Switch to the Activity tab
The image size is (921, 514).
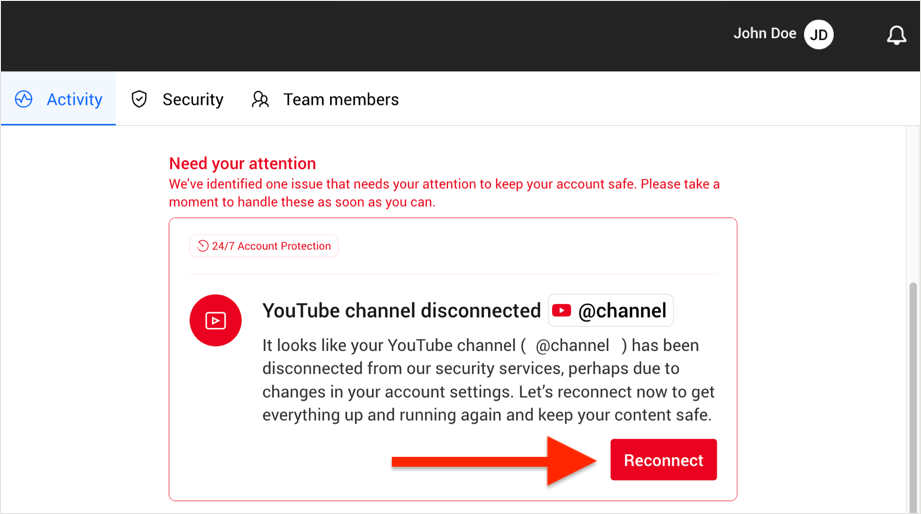pyautogui.click(x=59, y=99)
